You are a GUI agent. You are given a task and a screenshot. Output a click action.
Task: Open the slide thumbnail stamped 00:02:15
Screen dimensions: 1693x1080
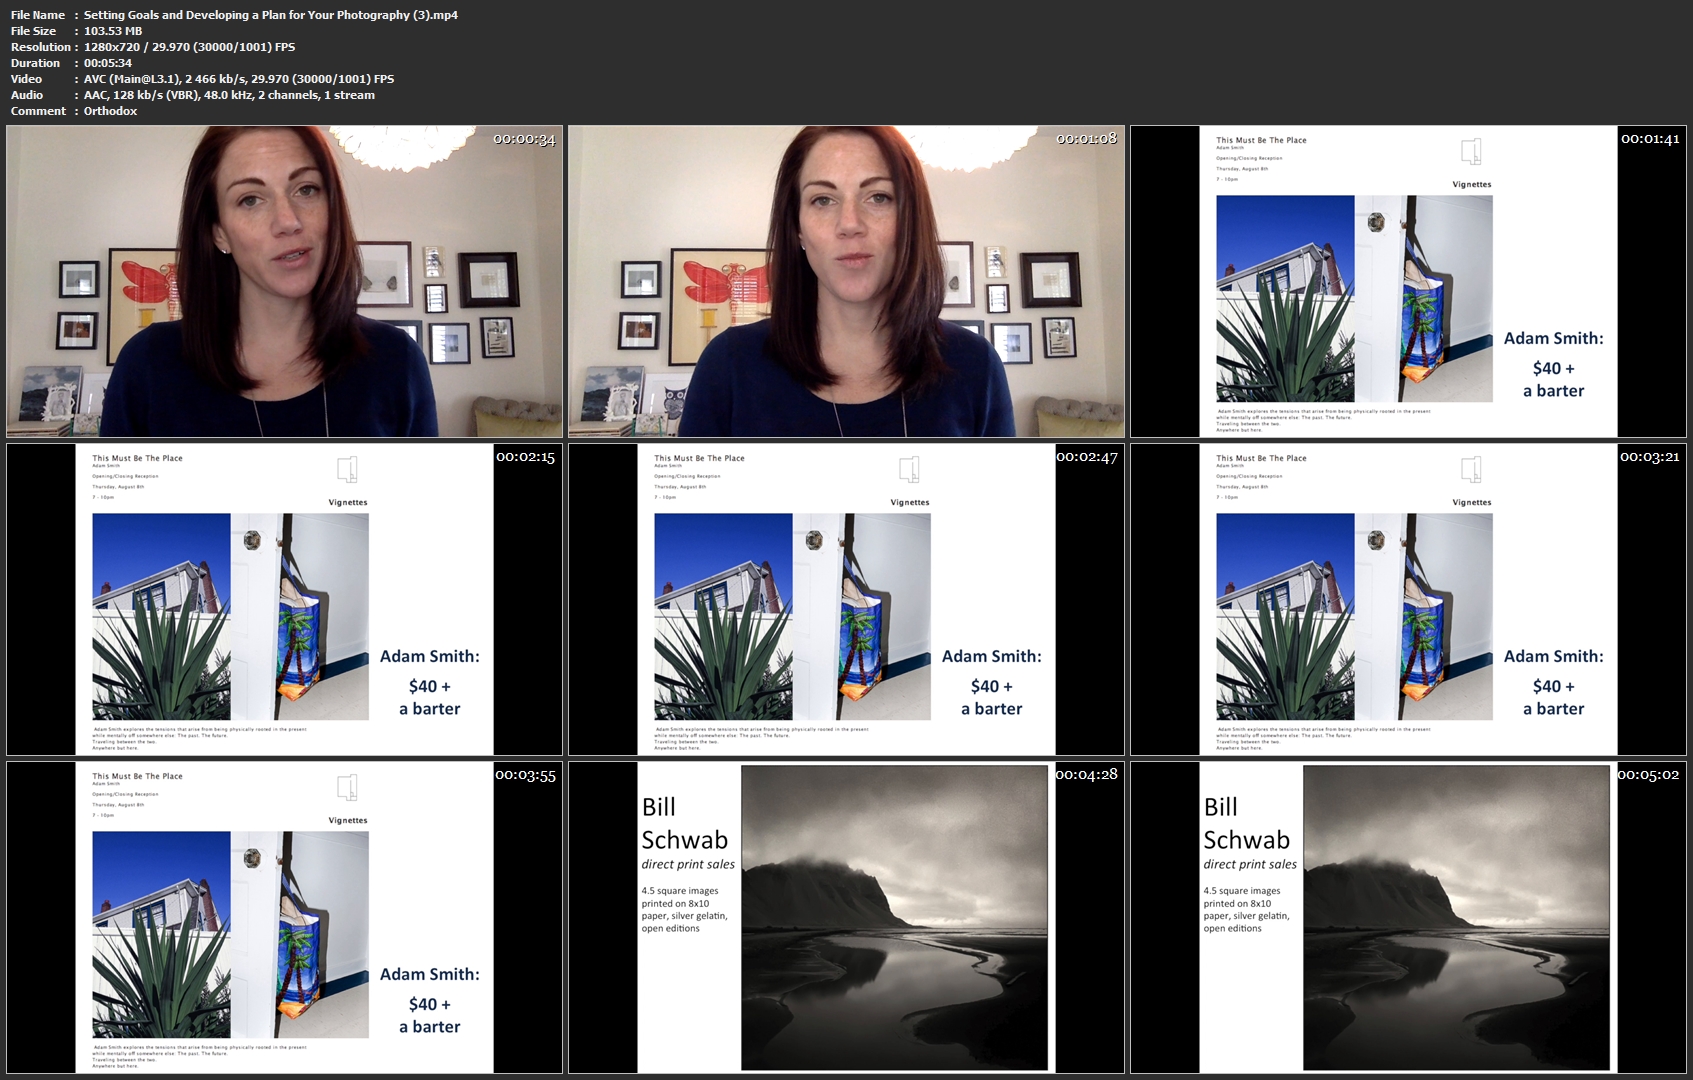pyautogui.click(x=284, y=599)
